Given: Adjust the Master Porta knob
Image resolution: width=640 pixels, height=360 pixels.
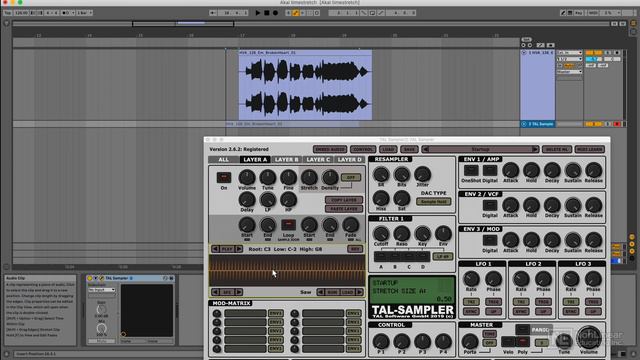Looking at the screenshot, I should pos(469,342).
